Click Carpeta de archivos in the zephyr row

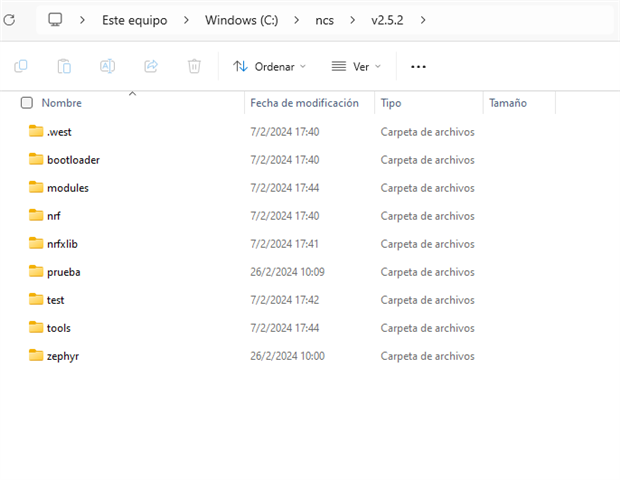(x=427, y=356)
